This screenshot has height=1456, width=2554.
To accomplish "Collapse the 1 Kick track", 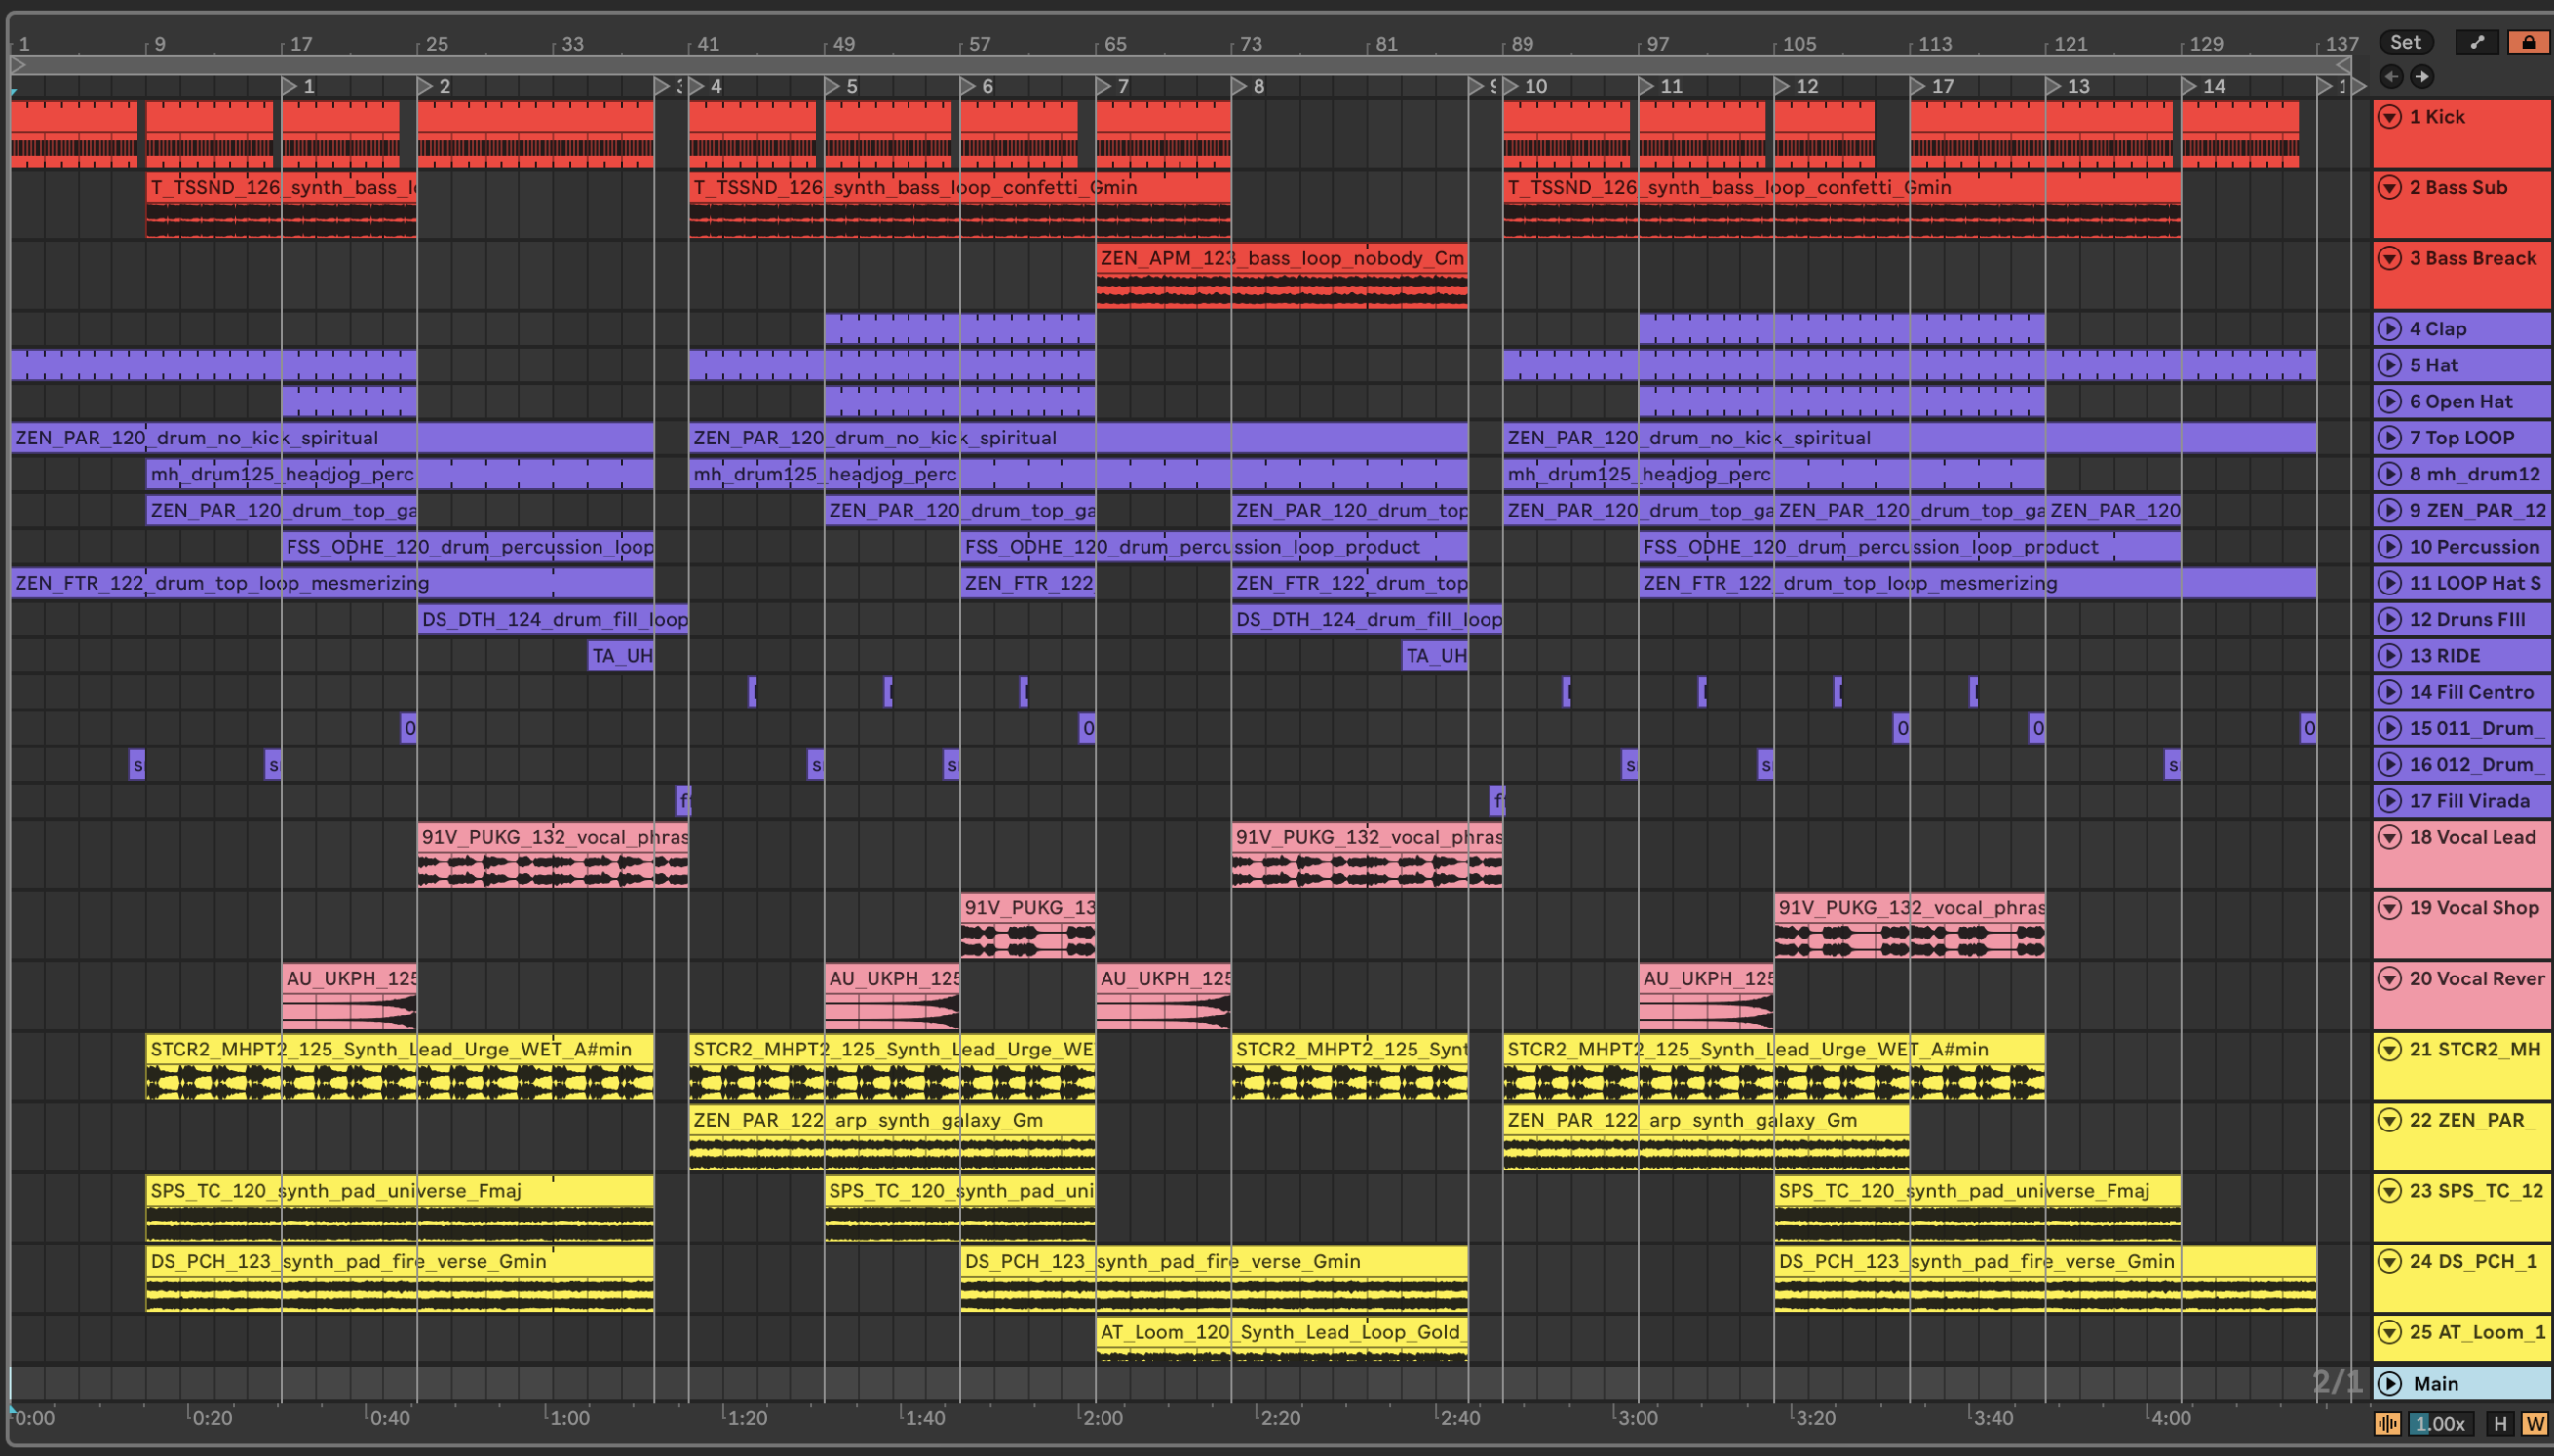I will tap(2389, 117).
